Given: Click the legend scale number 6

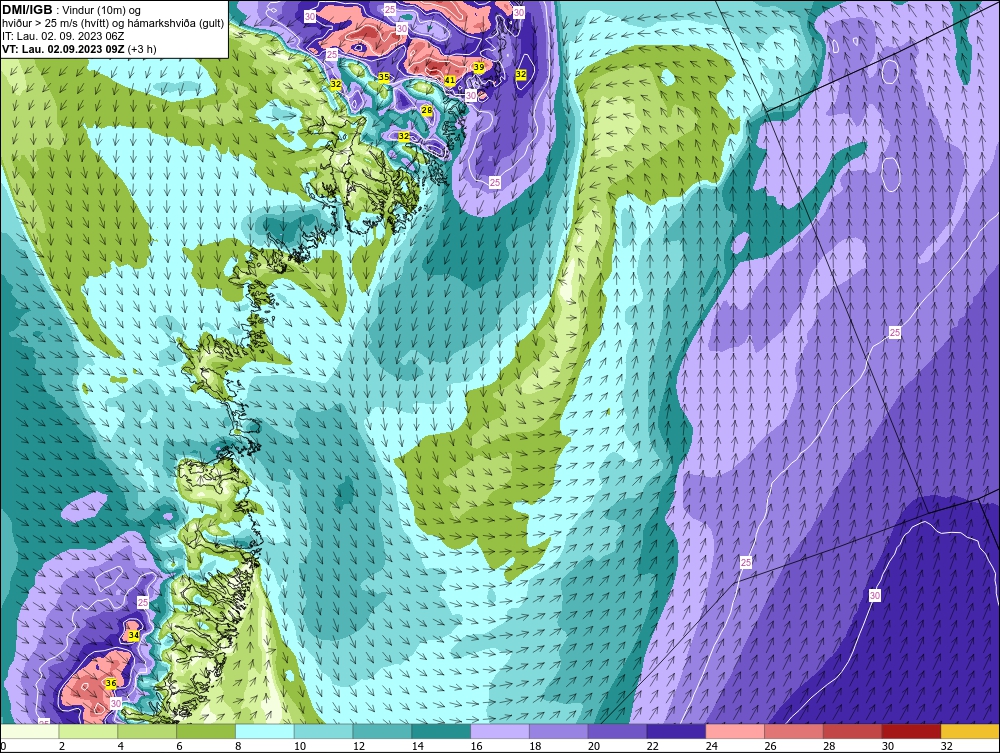Looking at the screenshot, I should 179,746.
